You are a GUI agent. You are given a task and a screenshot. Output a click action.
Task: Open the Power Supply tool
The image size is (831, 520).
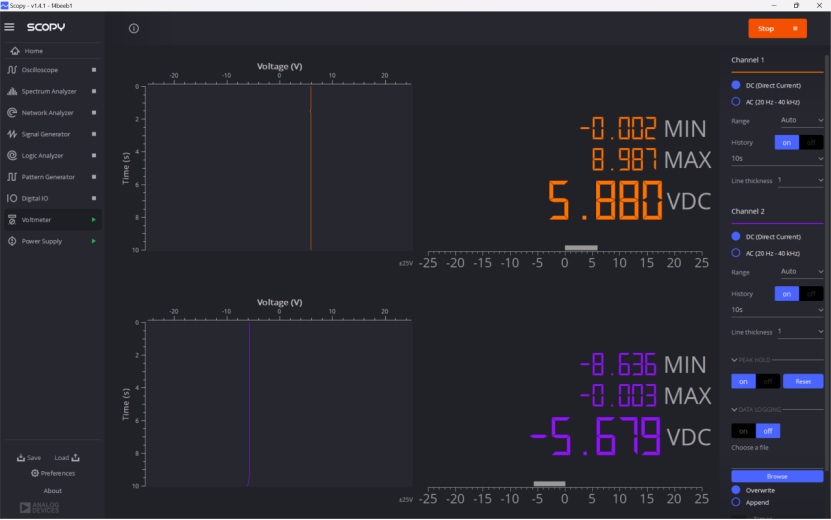point(42,241)
